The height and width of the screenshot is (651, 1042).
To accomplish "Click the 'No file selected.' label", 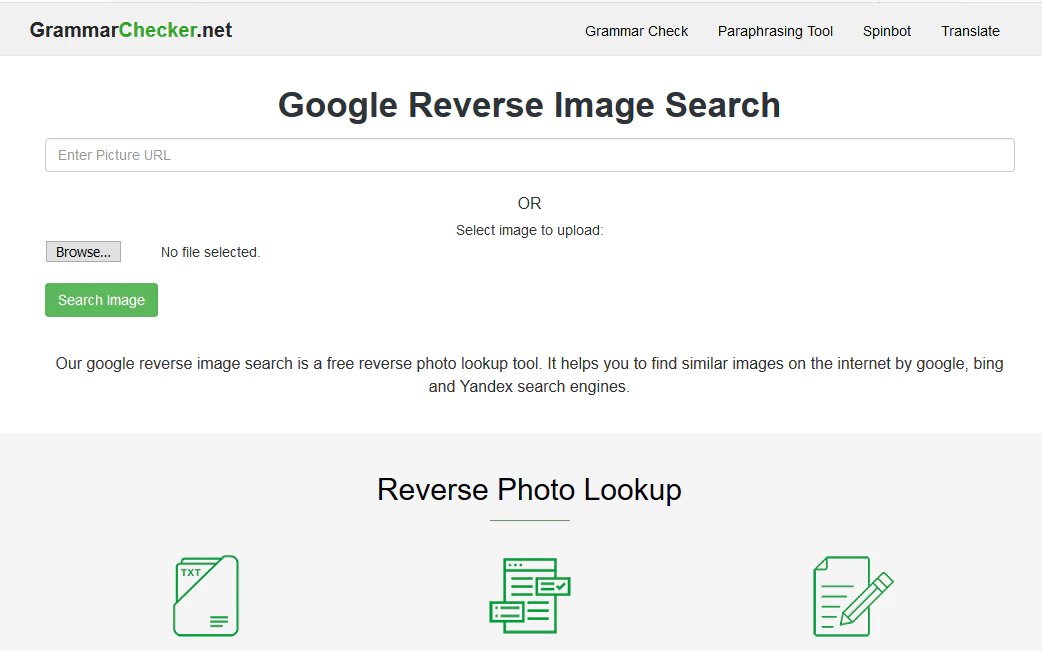I will 210,252.
